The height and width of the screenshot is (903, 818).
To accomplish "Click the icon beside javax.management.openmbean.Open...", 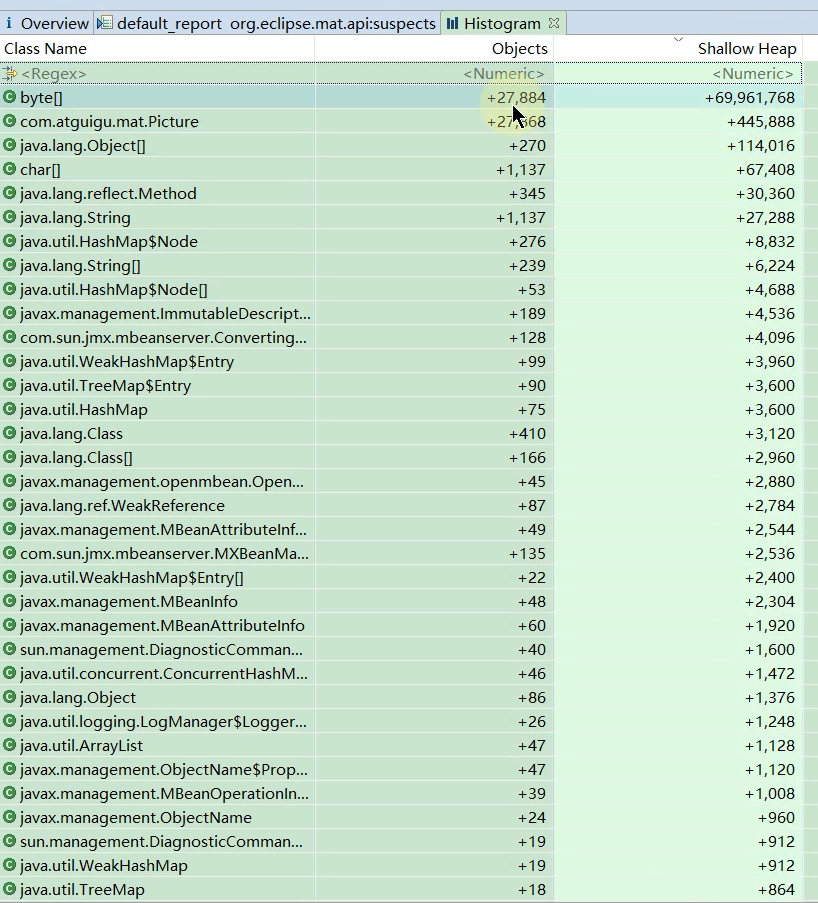I will click(x=9, y=481).
